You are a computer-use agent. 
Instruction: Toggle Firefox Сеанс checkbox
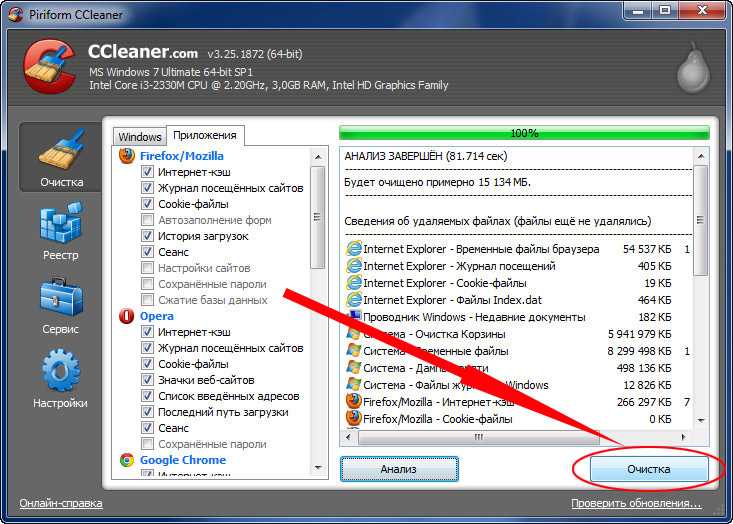pyautogui.click(x=147, y=252)
